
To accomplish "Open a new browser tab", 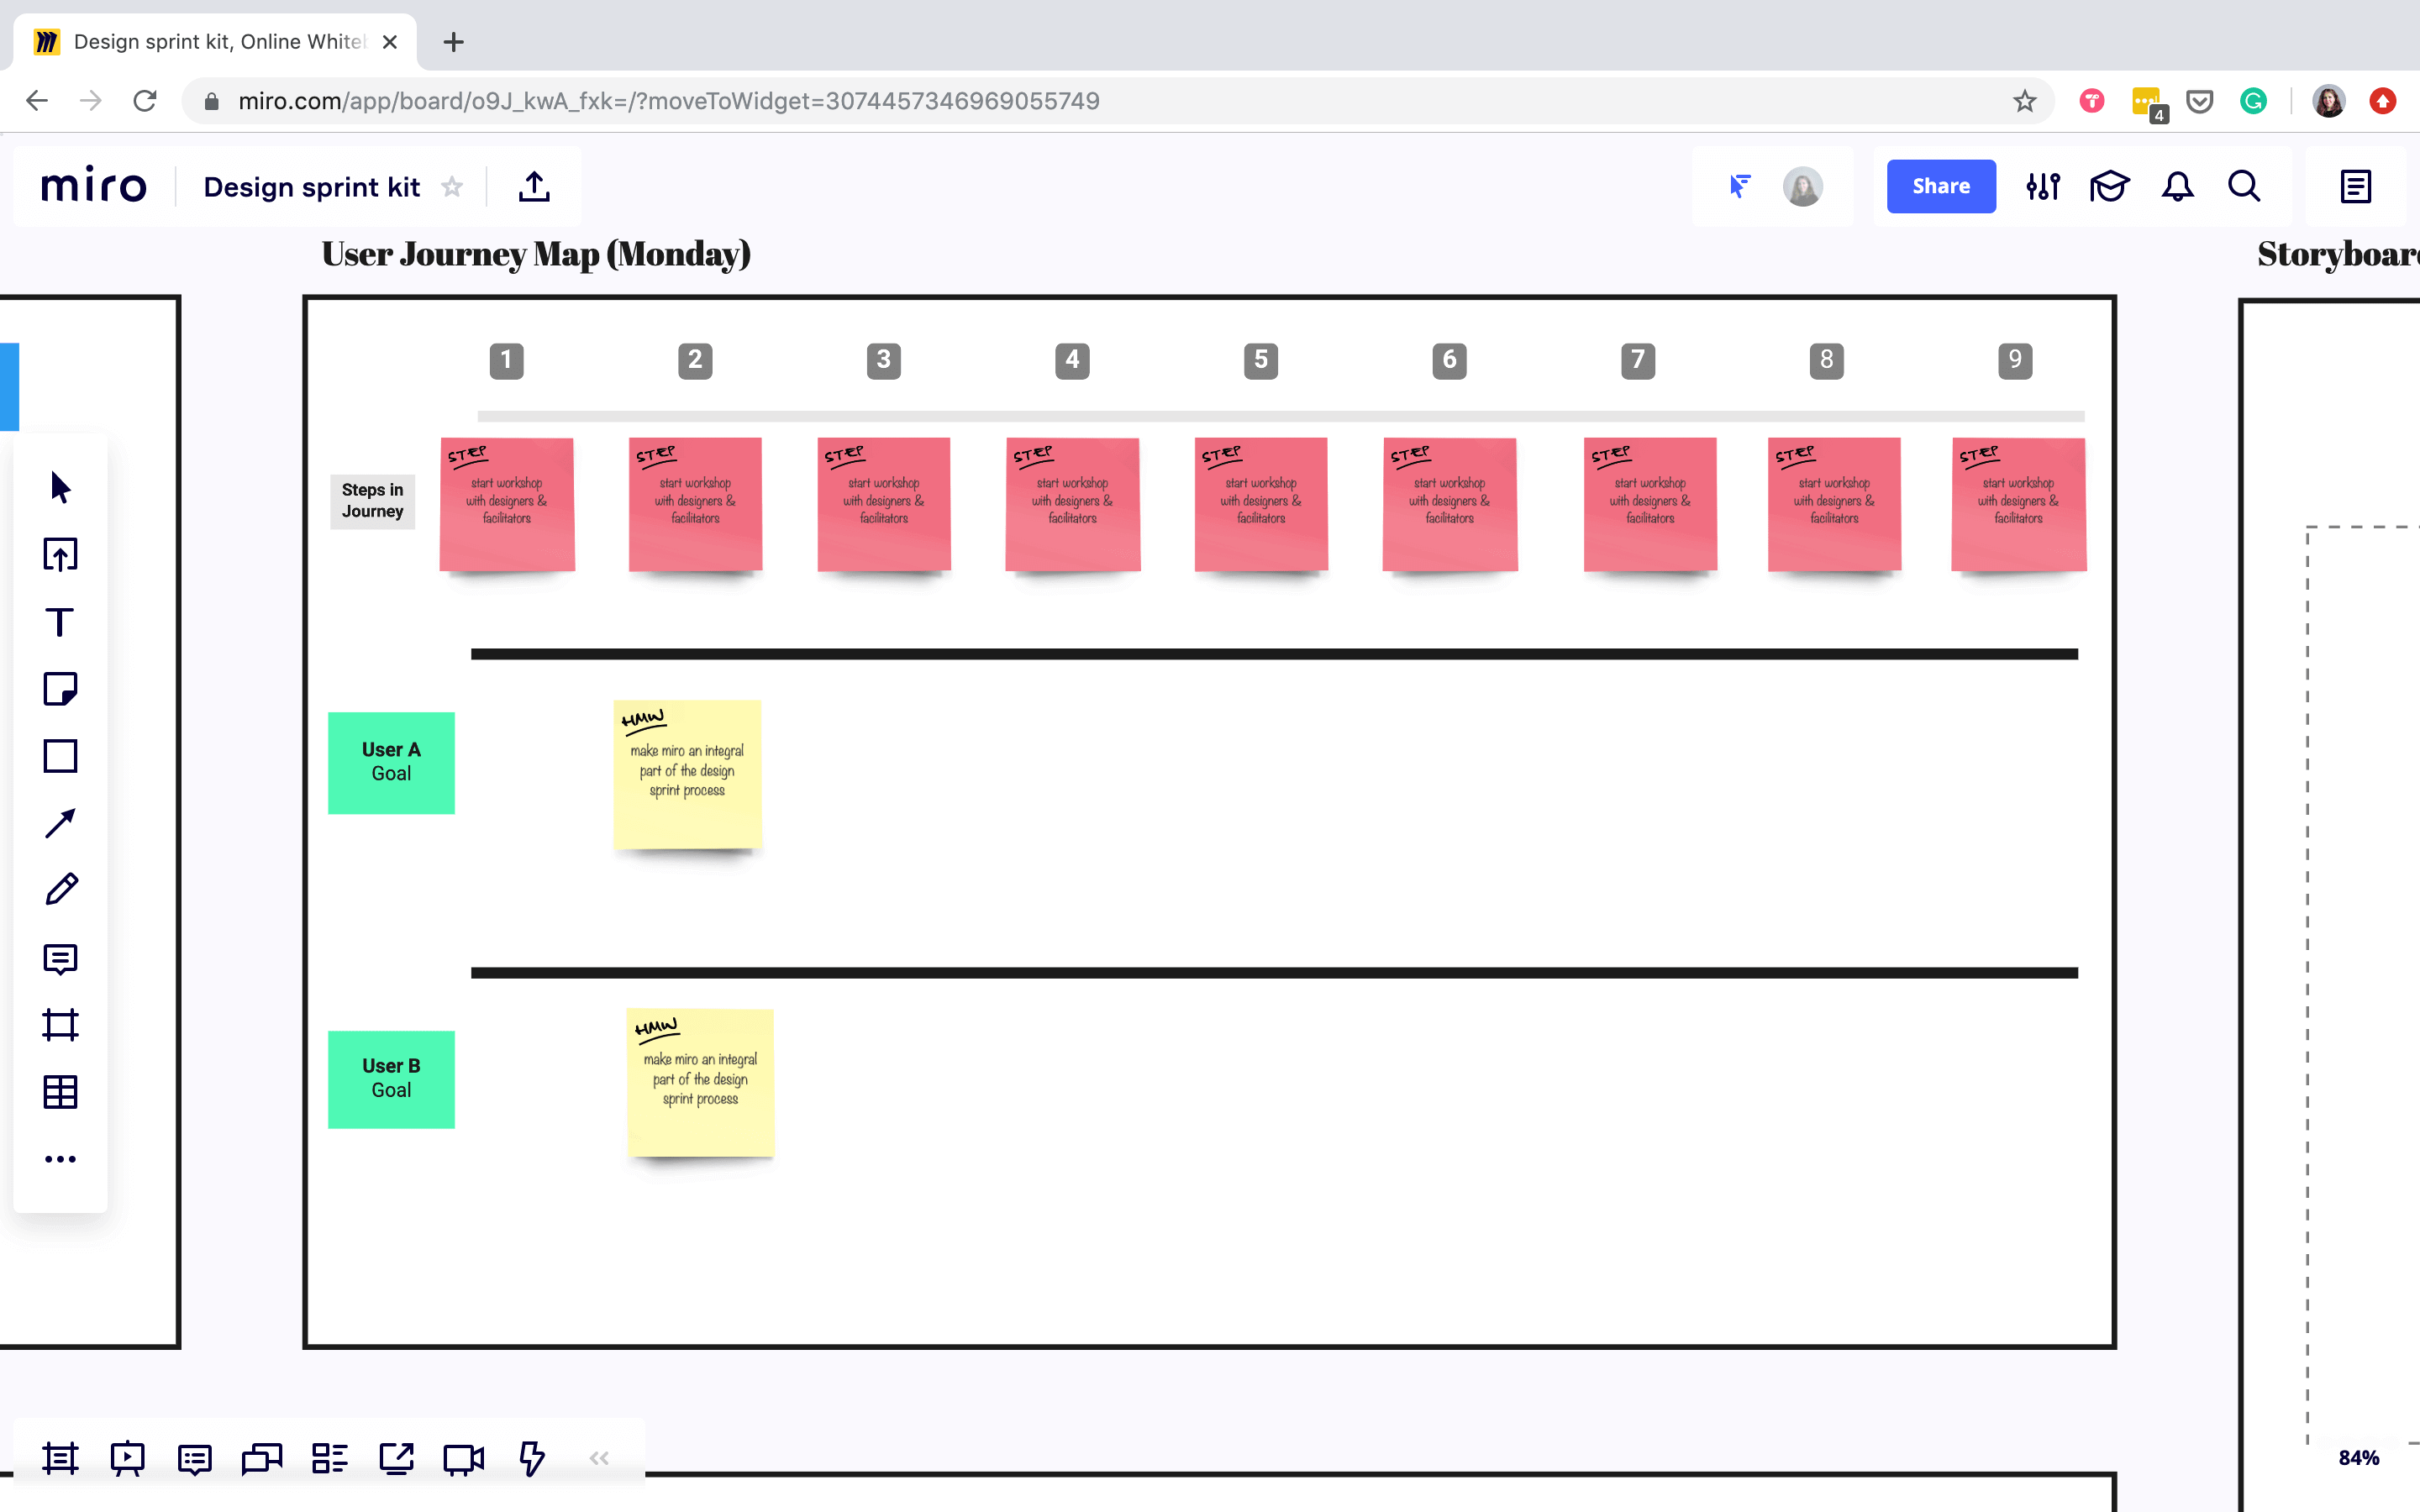I will coord(453,42).
